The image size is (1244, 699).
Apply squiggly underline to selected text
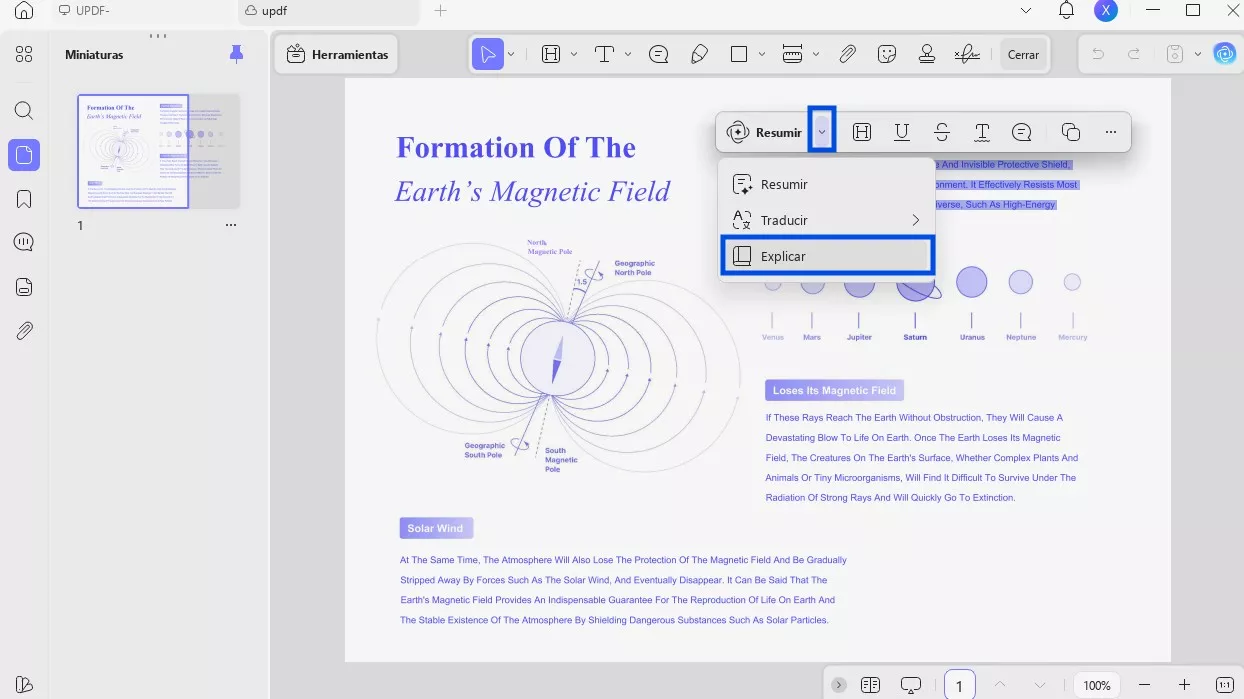(982, 132)
